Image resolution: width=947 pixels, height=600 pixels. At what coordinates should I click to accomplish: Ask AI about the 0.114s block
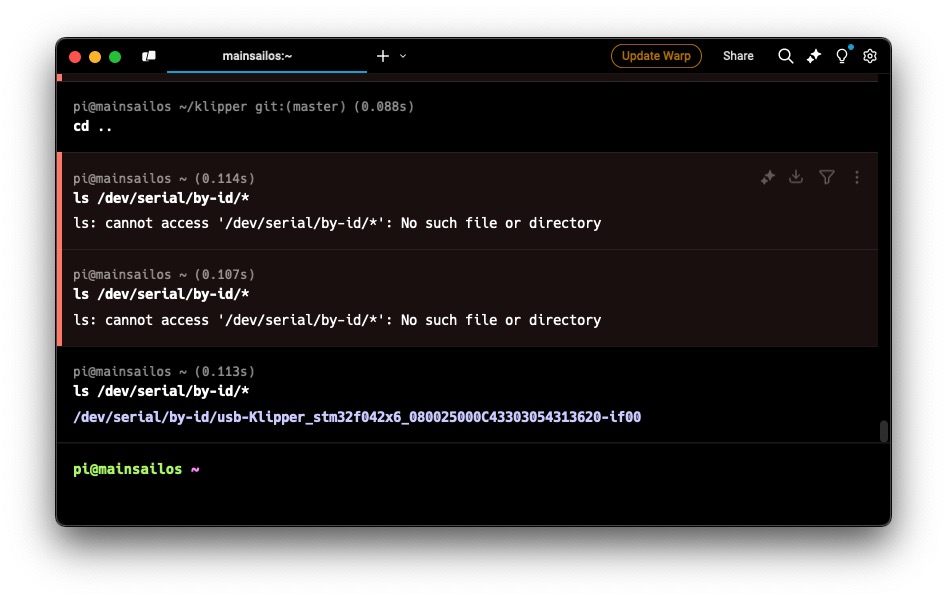coord(768,177)
